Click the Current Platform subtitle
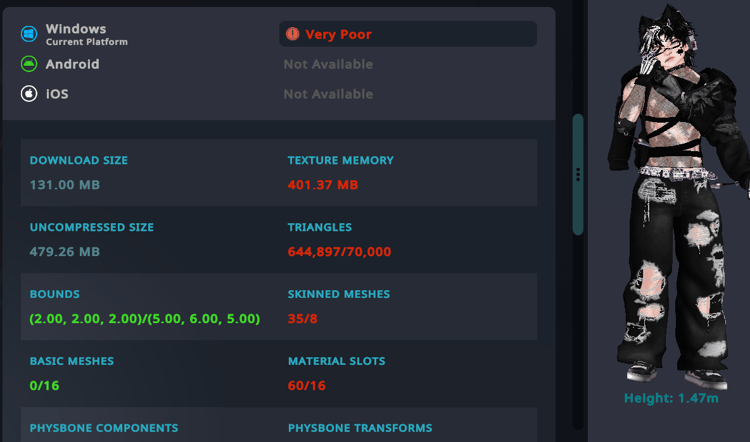Image resolution: width=750 pixels, height=442 pixels. 87,42
